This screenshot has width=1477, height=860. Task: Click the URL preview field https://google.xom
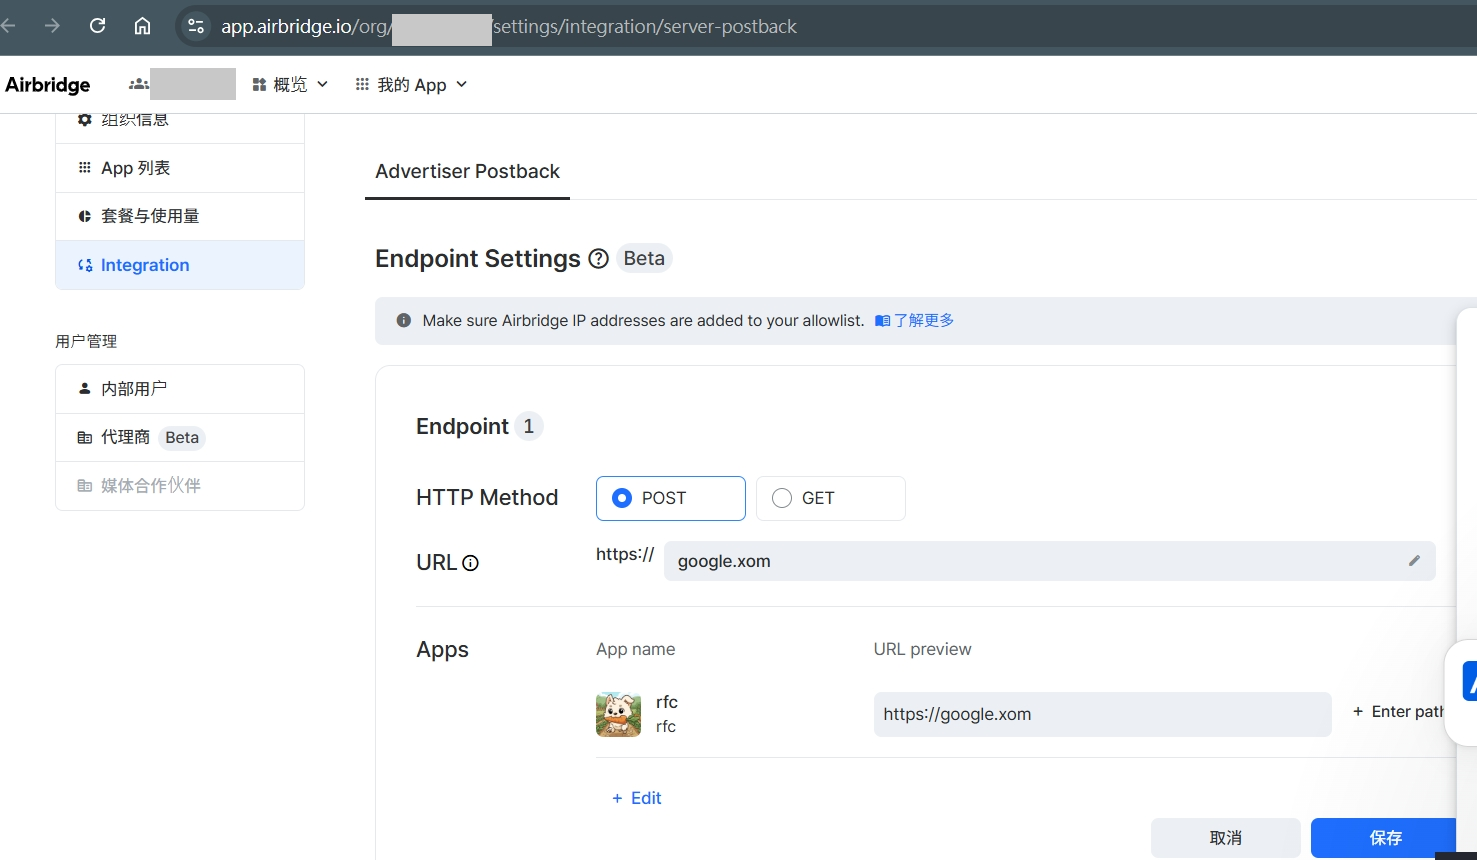[1102, 714]
